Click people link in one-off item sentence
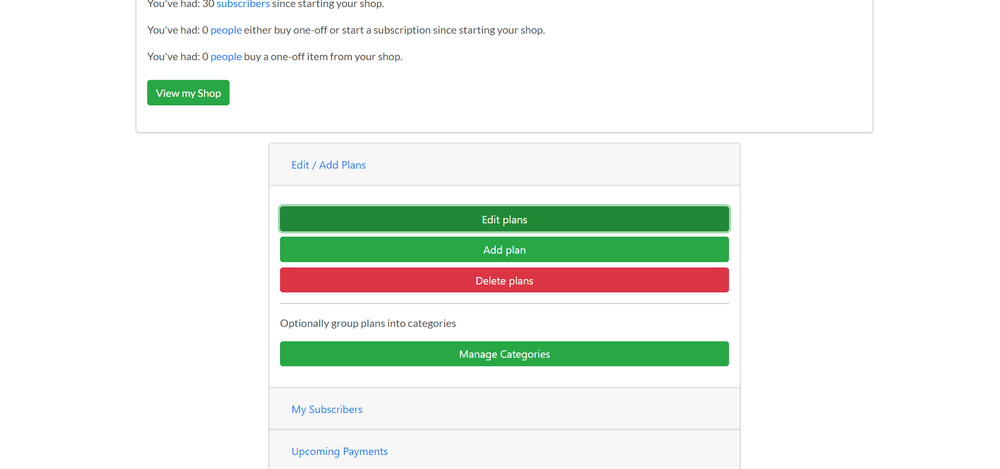This screenshot has height=469, width=1000. pos(226,56)
